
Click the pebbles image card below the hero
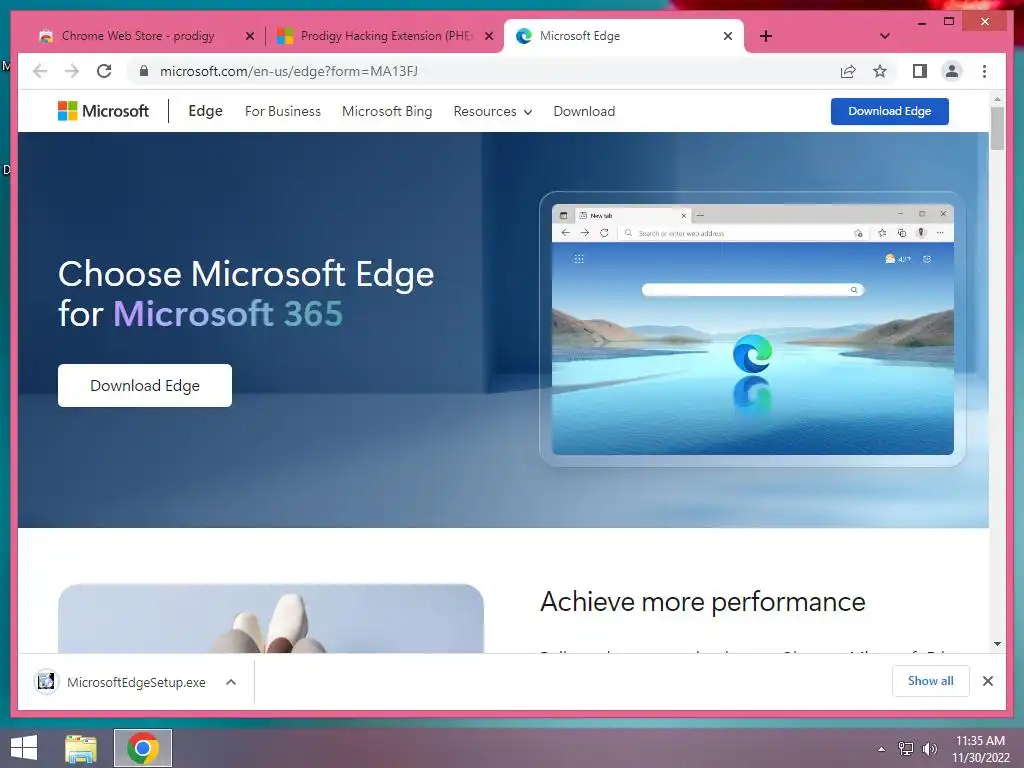tap(271, 618)
